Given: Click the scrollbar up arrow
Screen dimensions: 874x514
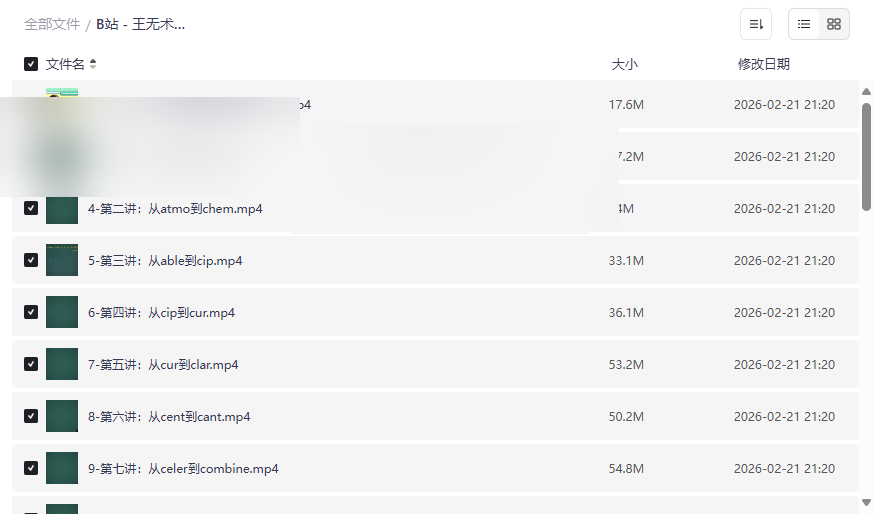Looking at the screenshot, I should 866,93.
